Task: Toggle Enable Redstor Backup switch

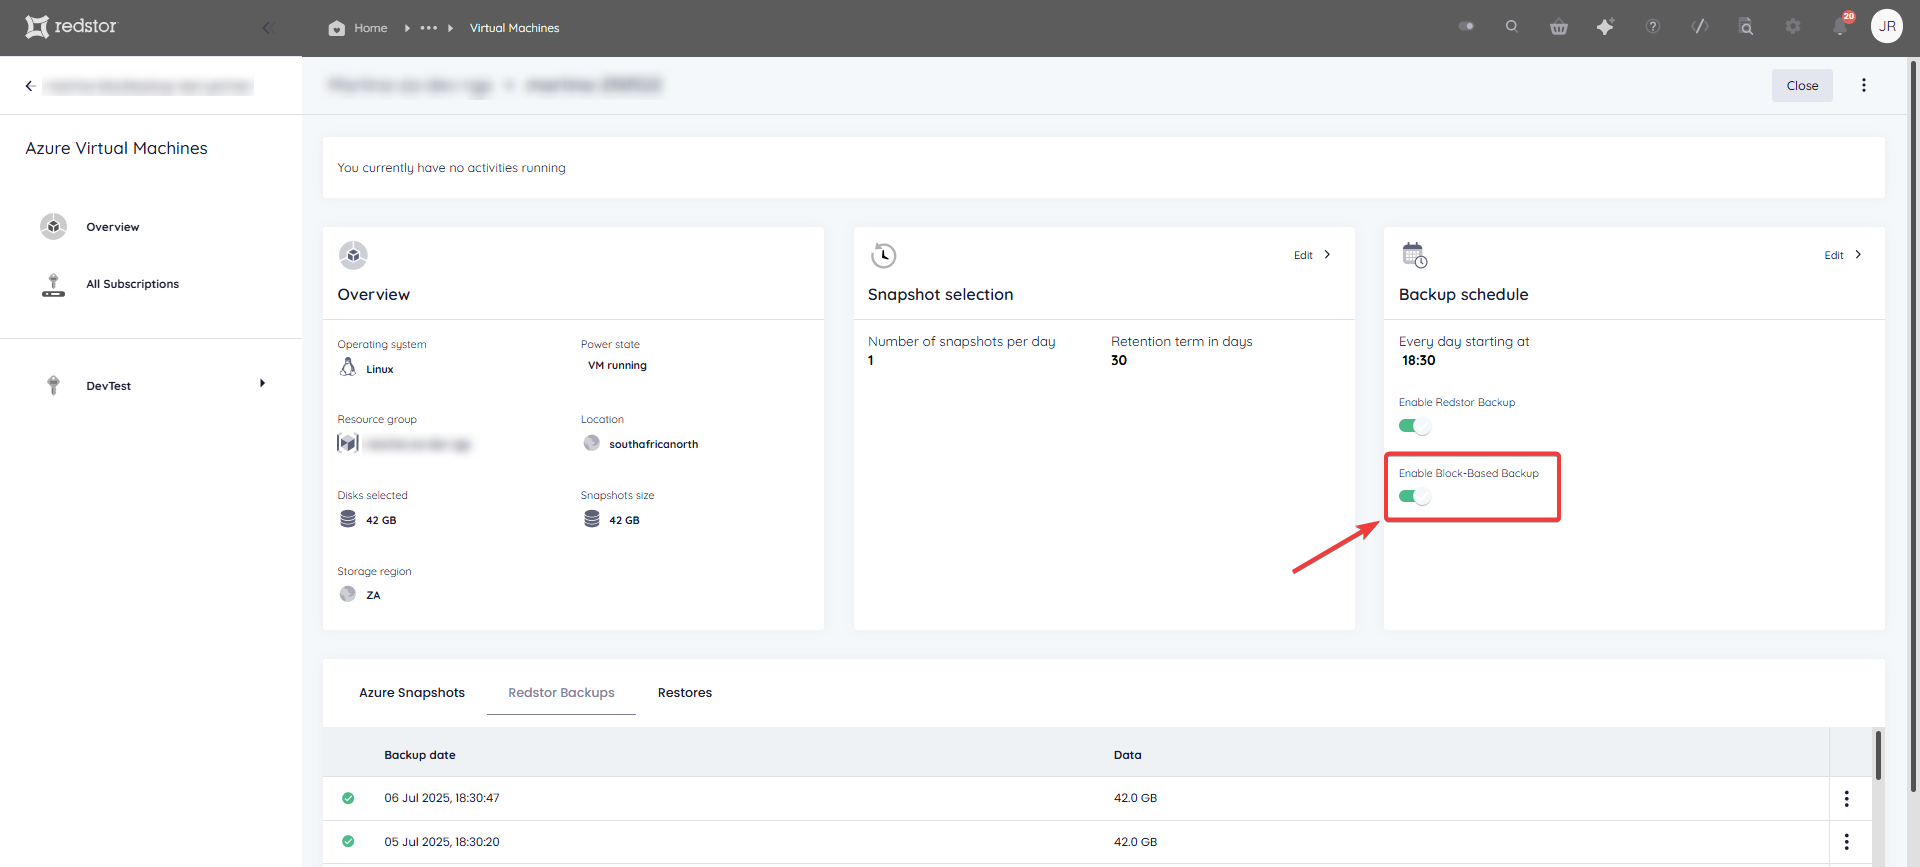Action: tap(1414, 426)
